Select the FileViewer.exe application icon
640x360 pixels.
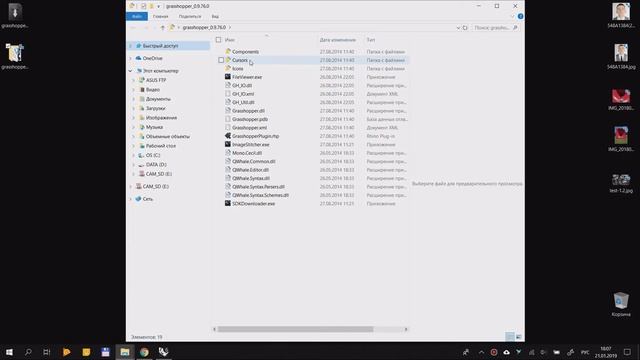[x=228, y=77]
